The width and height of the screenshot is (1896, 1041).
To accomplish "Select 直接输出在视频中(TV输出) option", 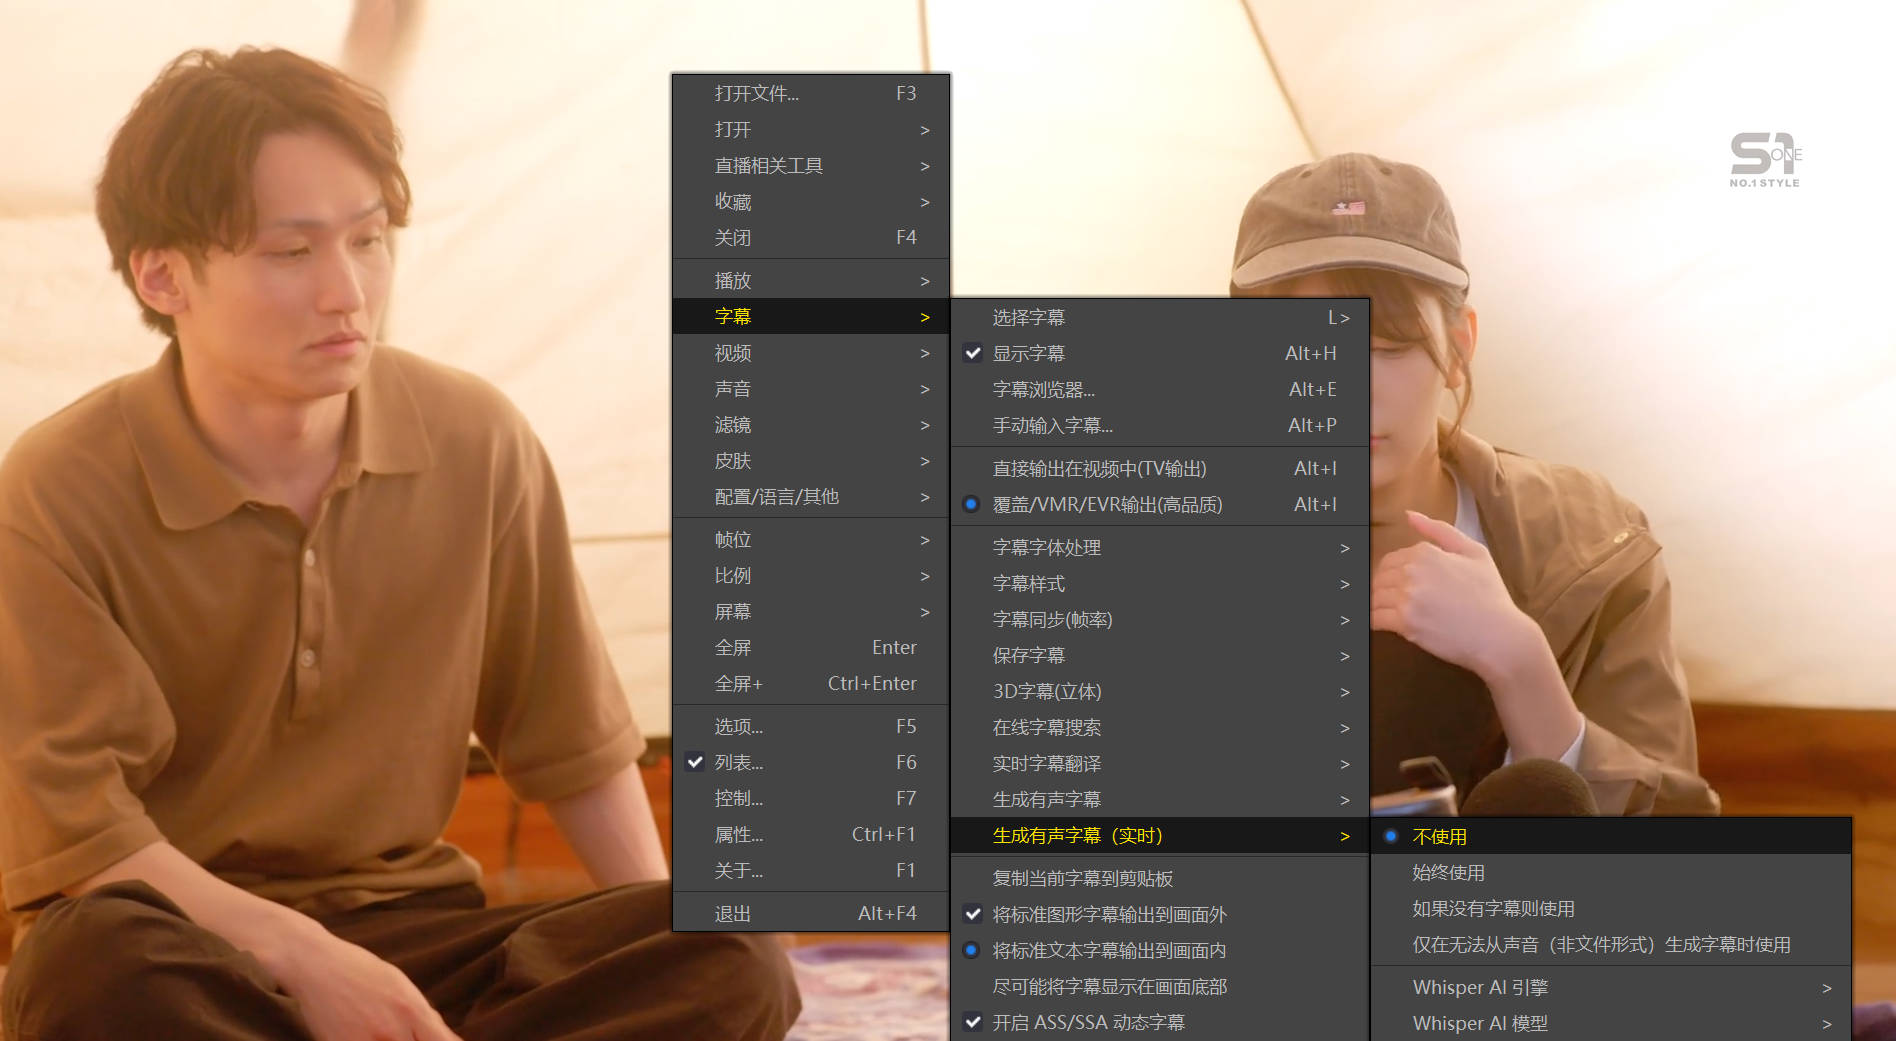I will coord(1160,469).
